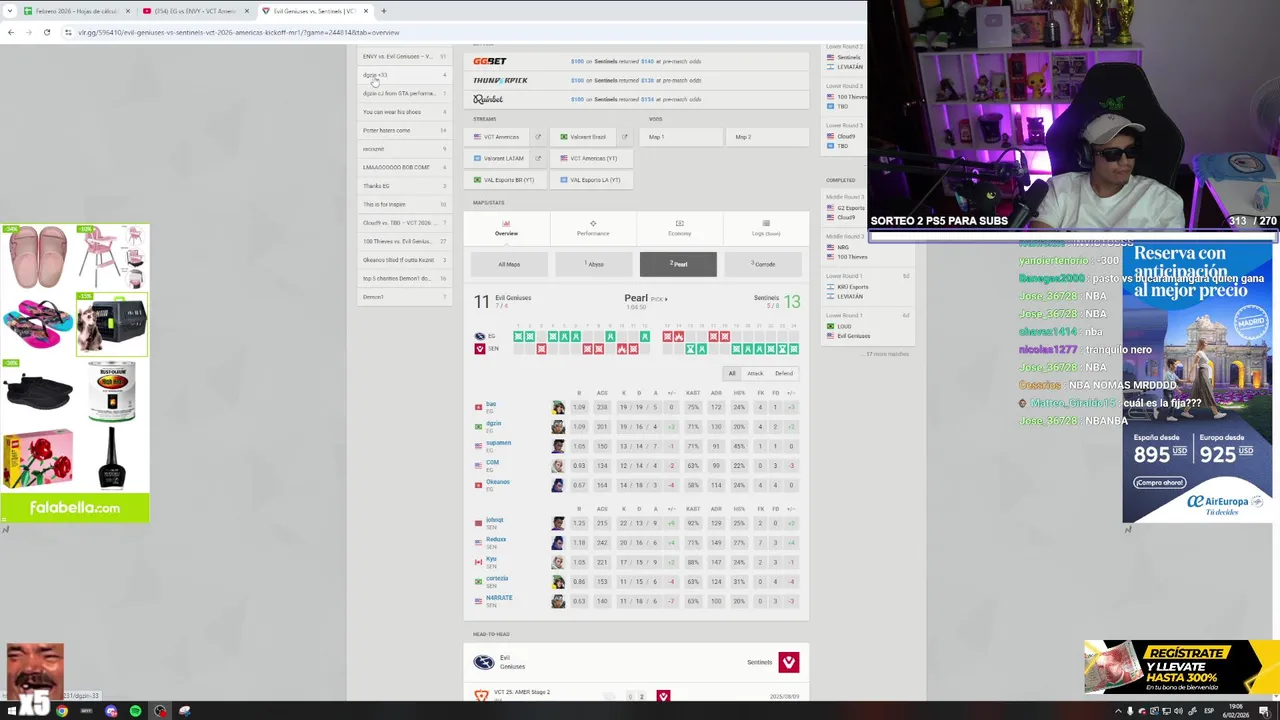Click bao's agent icon
The height and width of the screenshot is (720, 1280).
tap(558, 408)
